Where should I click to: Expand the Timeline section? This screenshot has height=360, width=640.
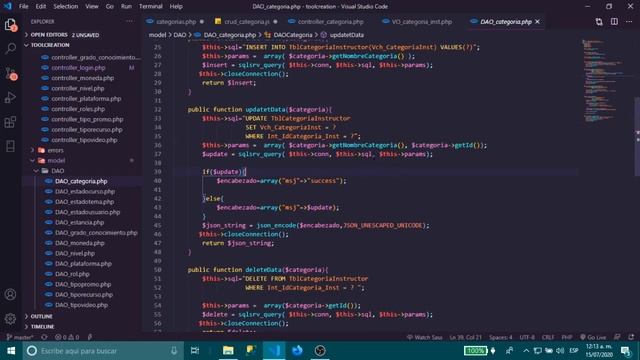click(42, 327)
